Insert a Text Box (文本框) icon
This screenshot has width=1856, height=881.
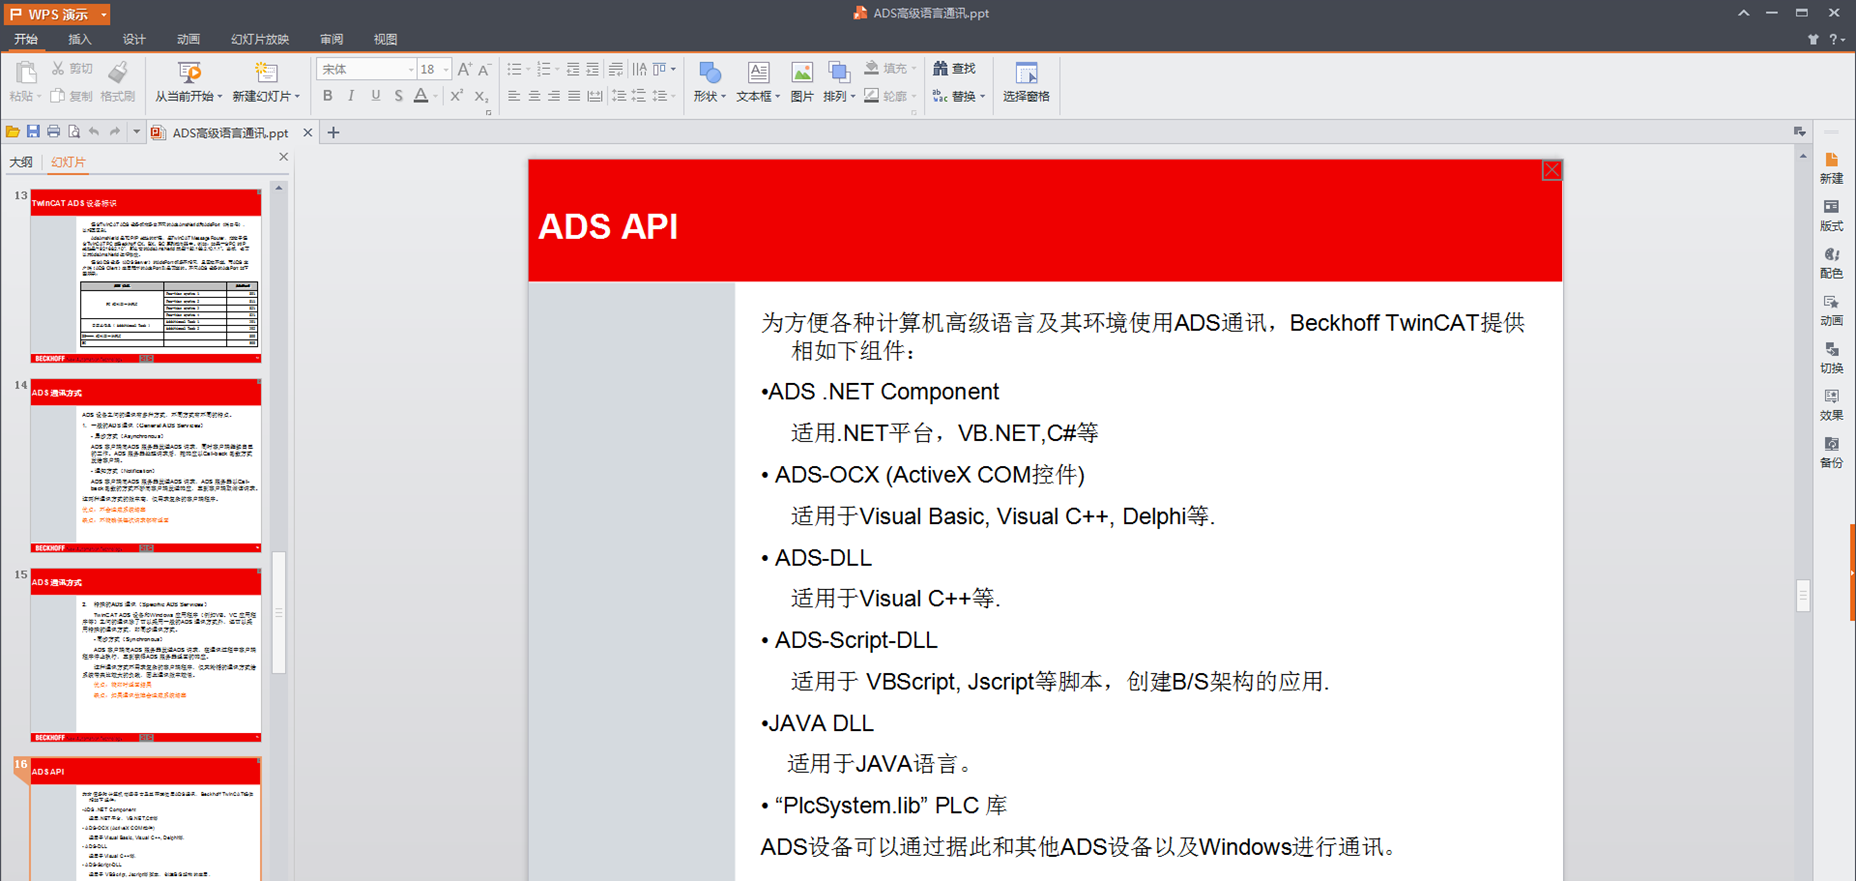pos(758,72)
